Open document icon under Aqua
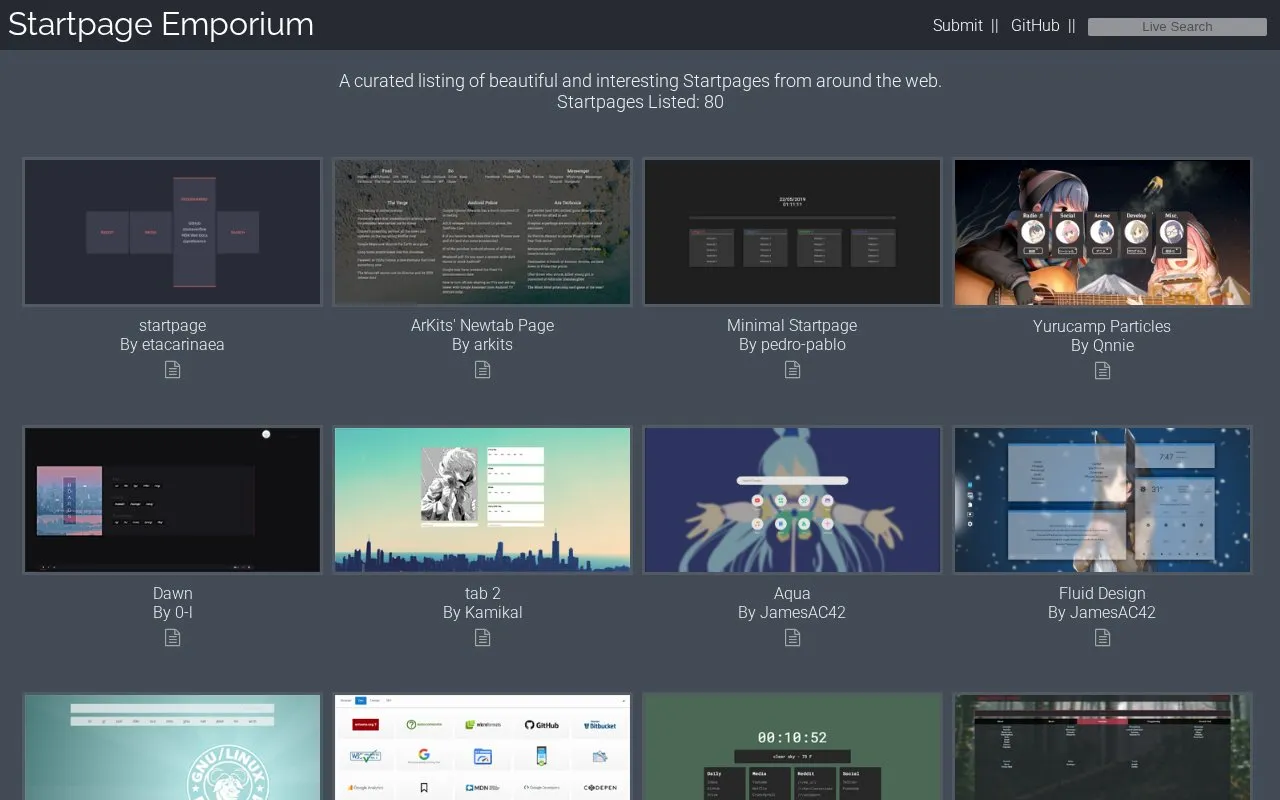This screenshot has height=800, width=1280. coord(792,638)
